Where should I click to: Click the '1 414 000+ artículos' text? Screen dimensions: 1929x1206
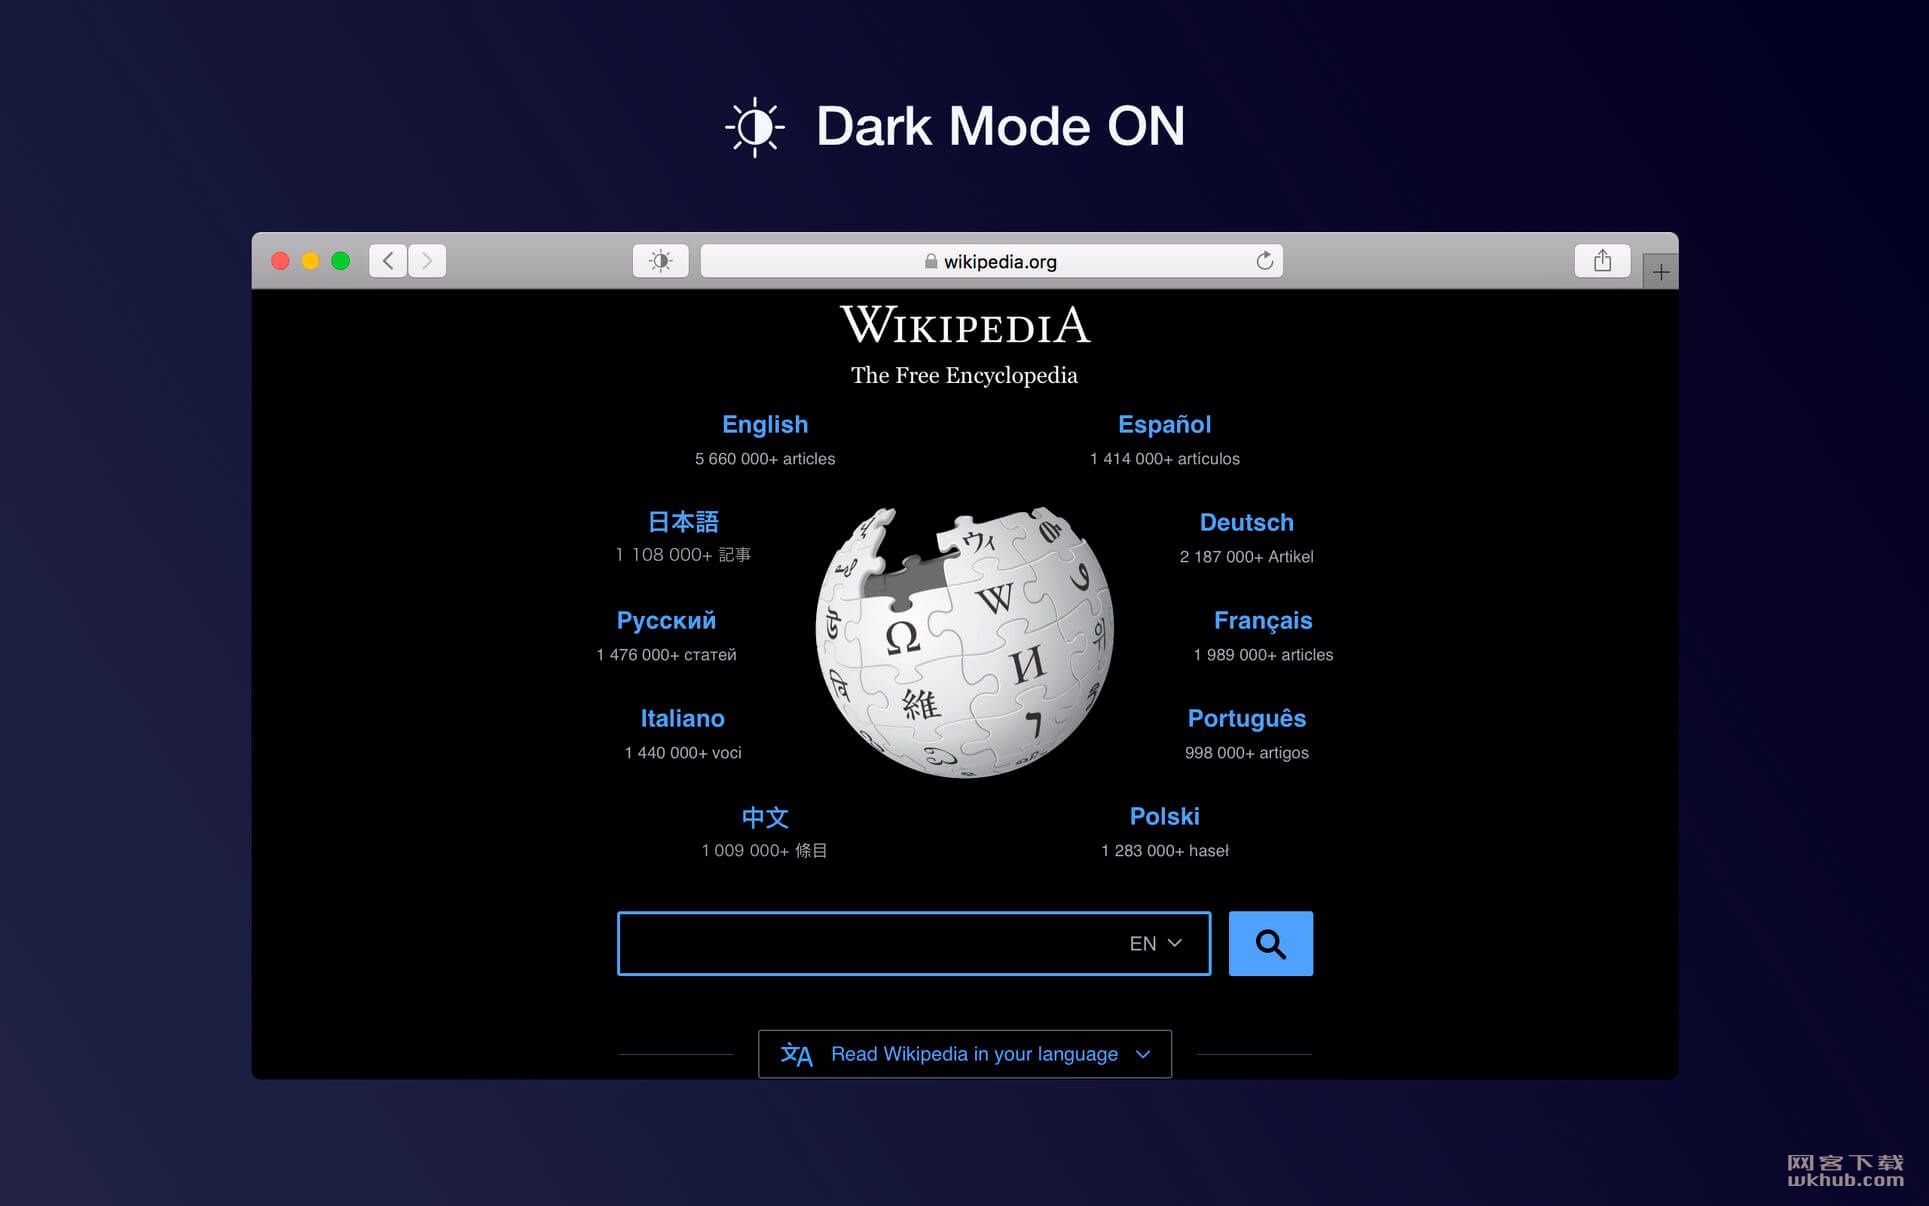1164,458
